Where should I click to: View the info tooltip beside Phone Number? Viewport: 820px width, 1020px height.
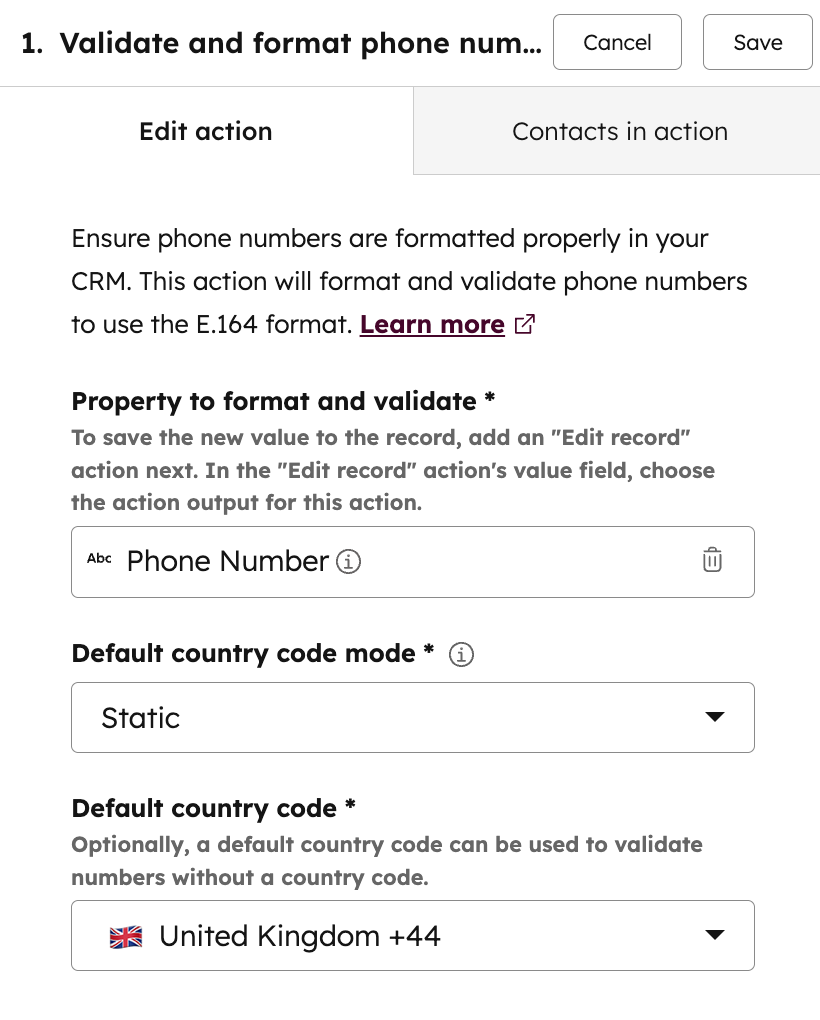pyautogui.click(x=348, y=561)
